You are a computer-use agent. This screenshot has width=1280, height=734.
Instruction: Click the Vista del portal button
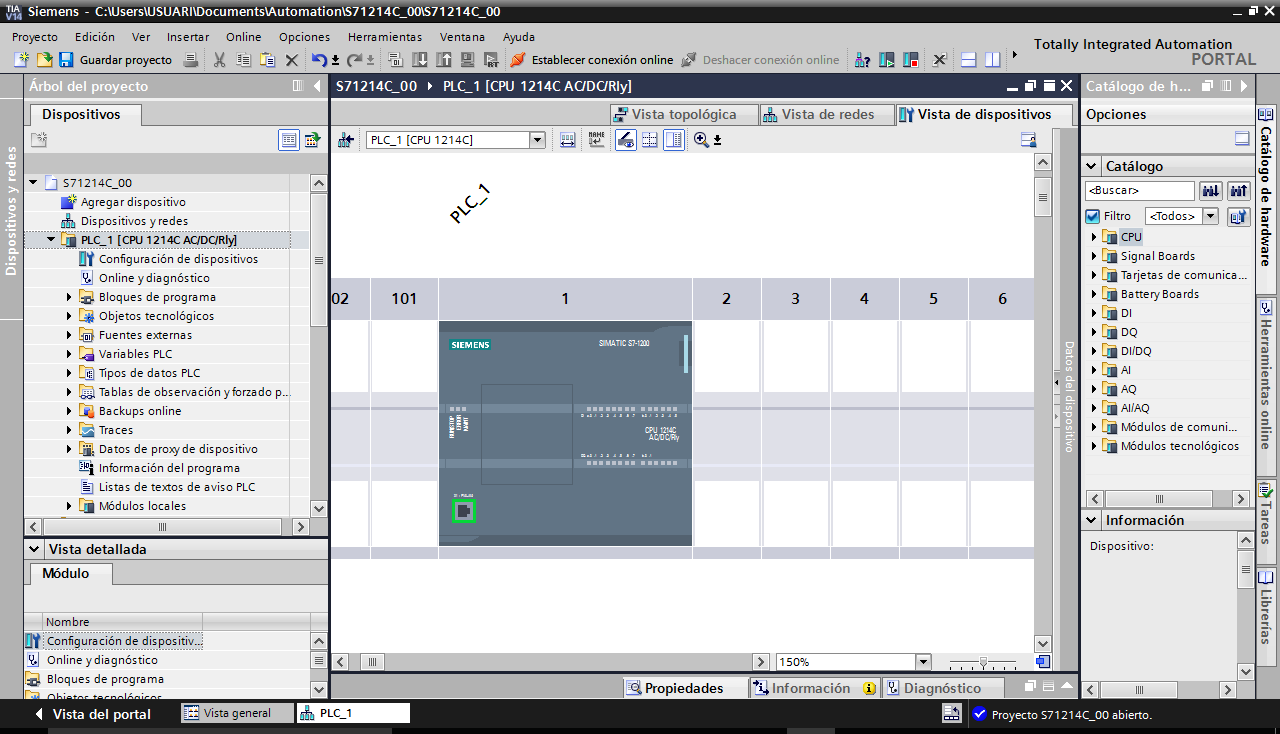(x=92, y=714)
